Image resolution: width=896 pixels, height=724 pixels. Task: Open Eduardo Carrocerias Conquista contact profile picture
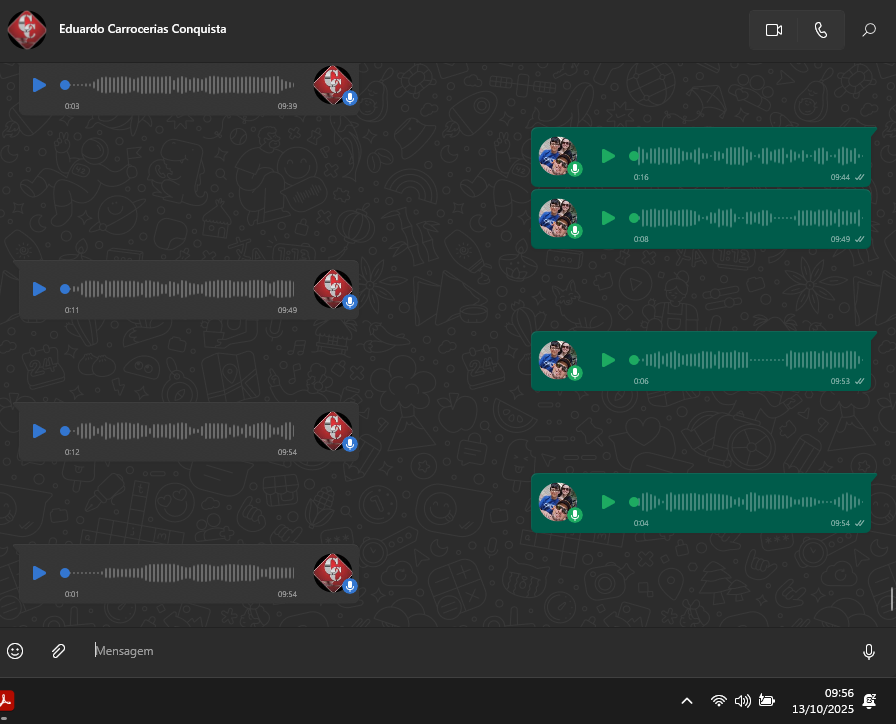point(26,30)
